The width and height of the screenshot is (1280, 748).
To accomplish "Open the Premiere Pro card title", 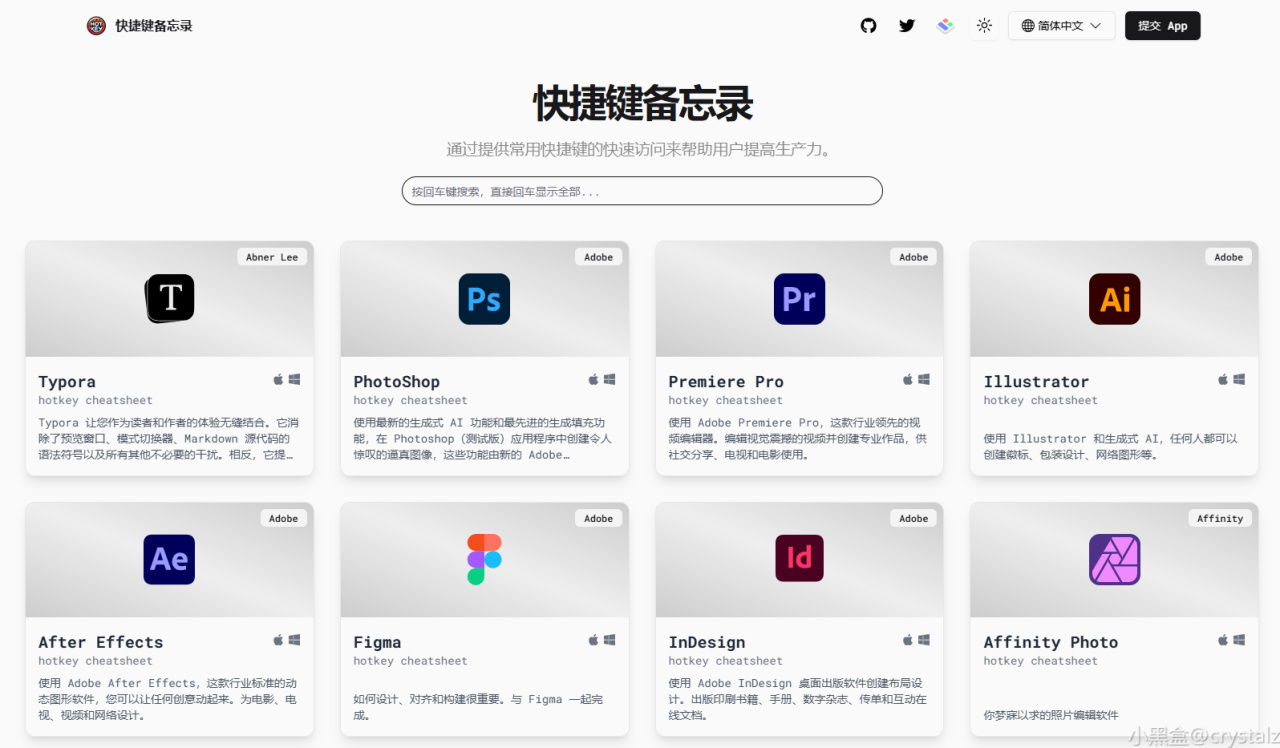I will [x=726, y=382].
